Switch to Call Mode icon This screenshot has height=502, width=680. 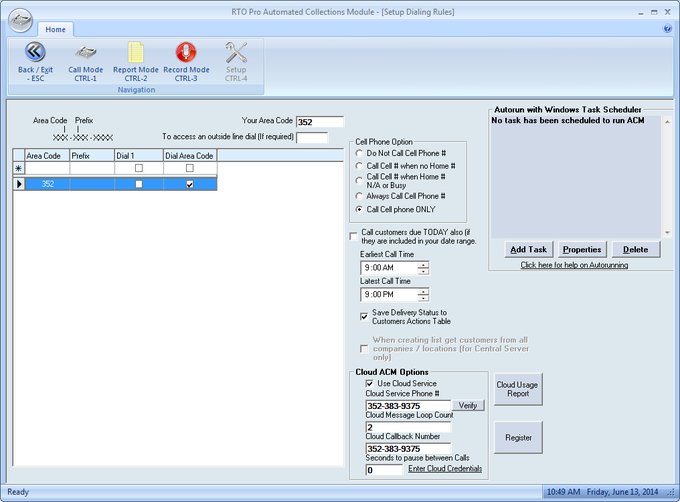pos(85,53)
